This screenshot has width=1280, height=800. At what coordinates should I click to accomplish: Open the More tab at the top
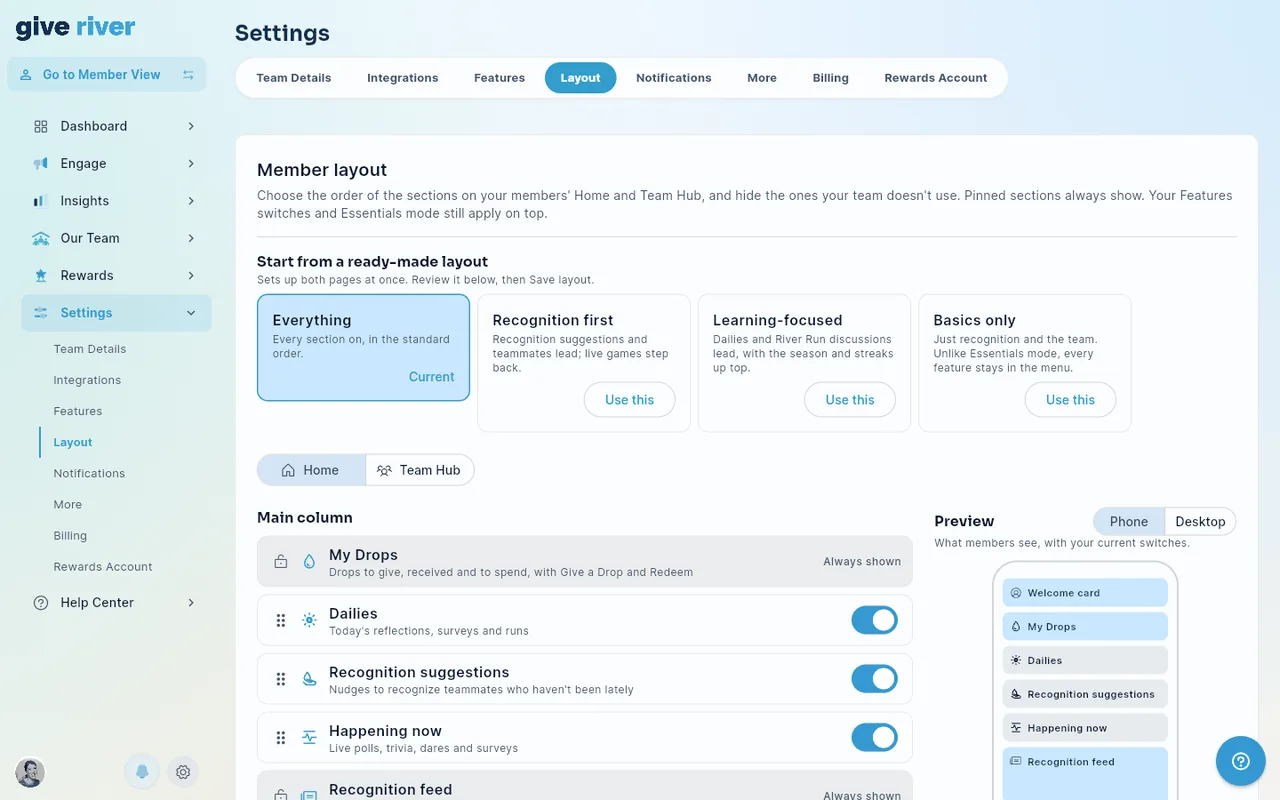pyautogui.click(x=762, y=78)
